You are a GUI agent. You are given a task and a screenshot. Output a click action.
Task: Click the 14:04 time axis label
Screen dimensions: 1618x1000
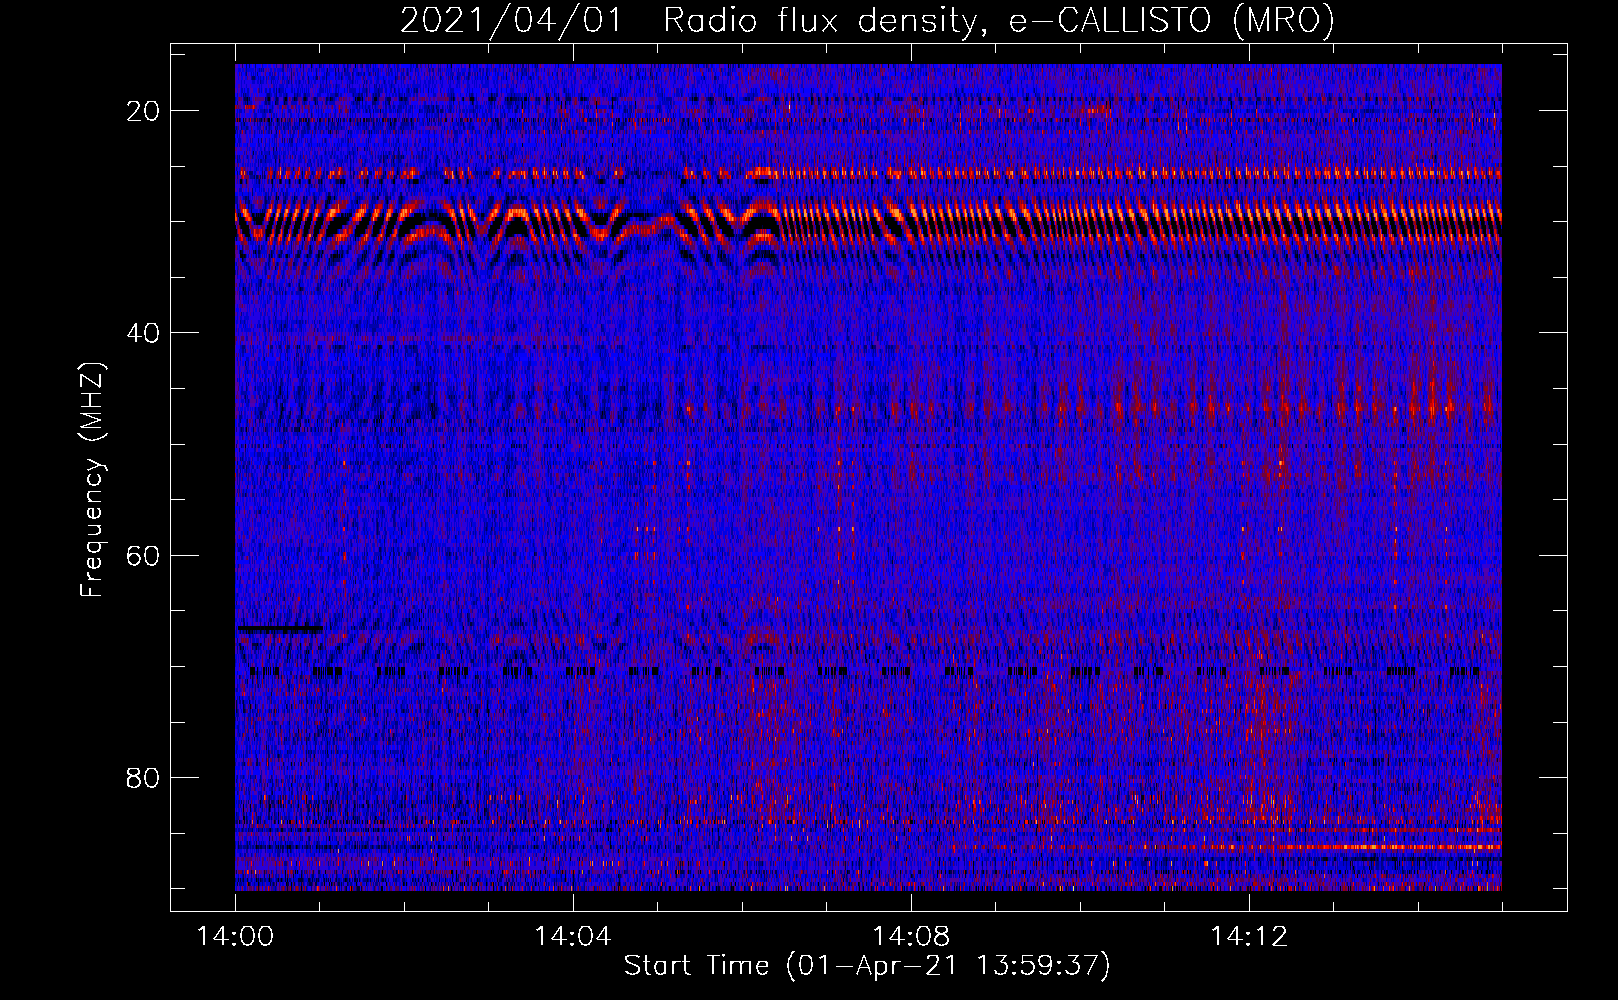tap(573, 937)
